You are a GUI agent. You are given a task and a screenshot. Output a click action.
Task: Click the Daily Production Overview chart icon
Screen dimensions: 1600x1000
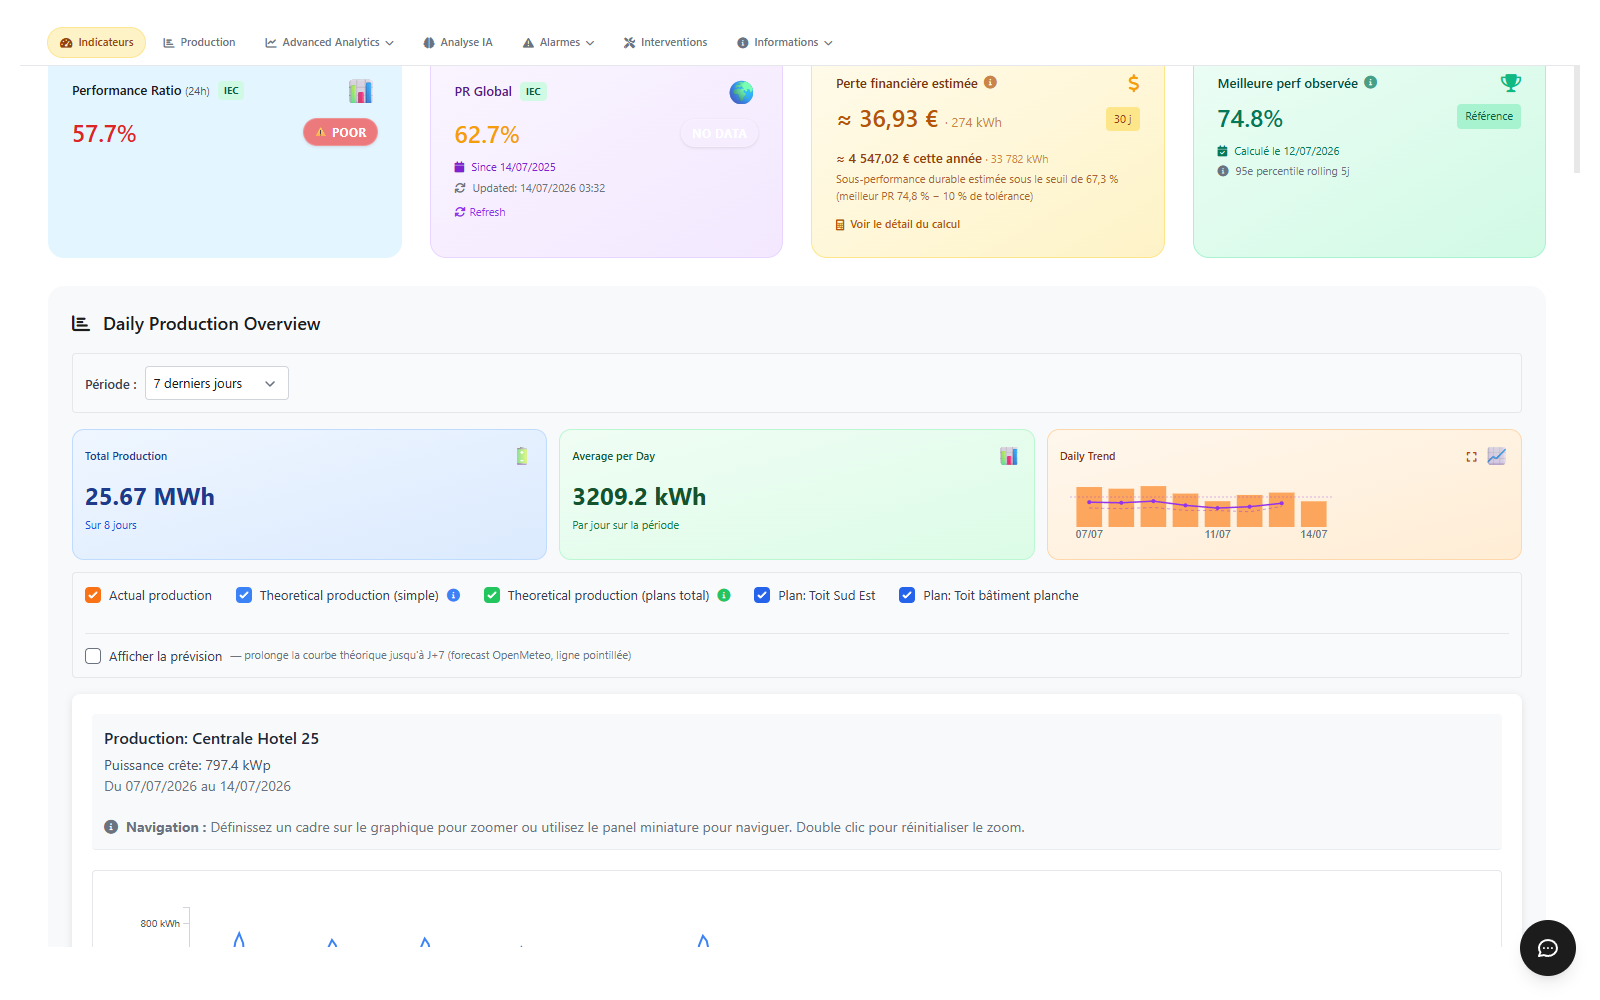click(81, 323)
